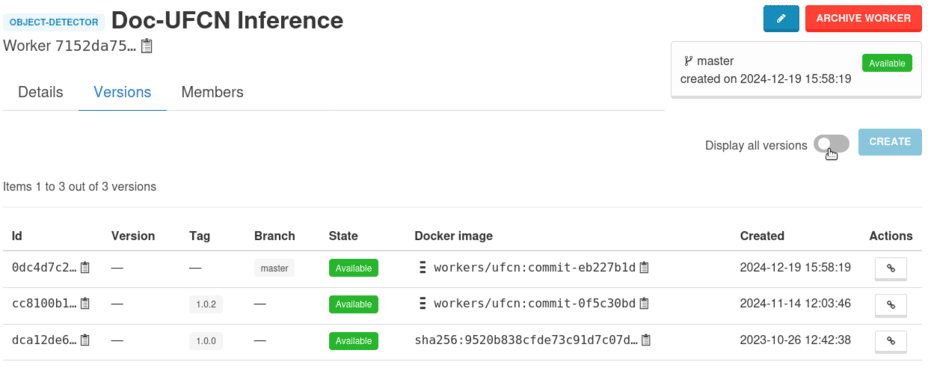This screenshot has width=928, height=371.
Task: Click the link action icon for version 1.0.2
Action: click(x=891, y=305)
